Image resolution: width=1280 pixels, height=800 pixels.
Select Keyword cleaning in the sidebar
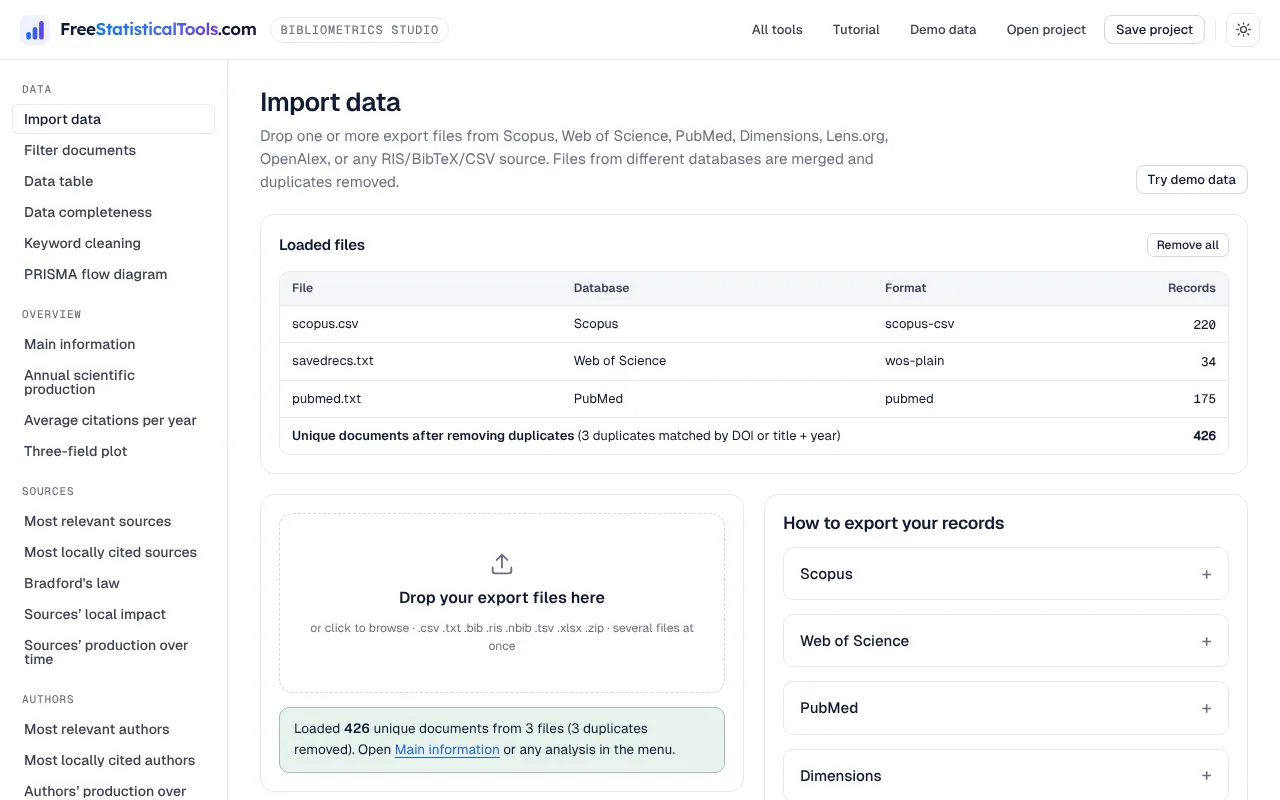pyautogui.click(x=113, y=243)
